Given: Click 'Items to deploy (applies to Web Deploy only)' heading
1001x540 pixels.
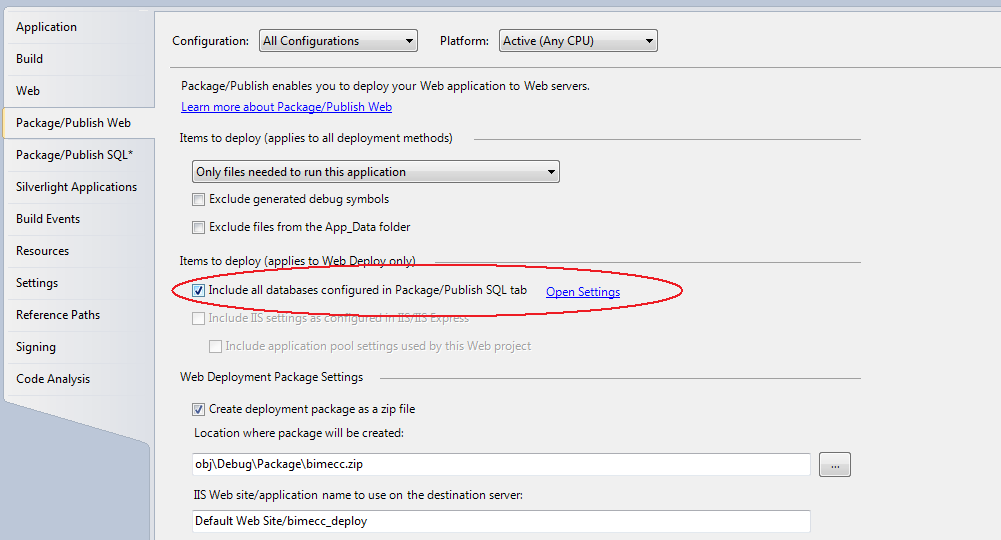Looking at the screenshot, I should tap(297, 260).
